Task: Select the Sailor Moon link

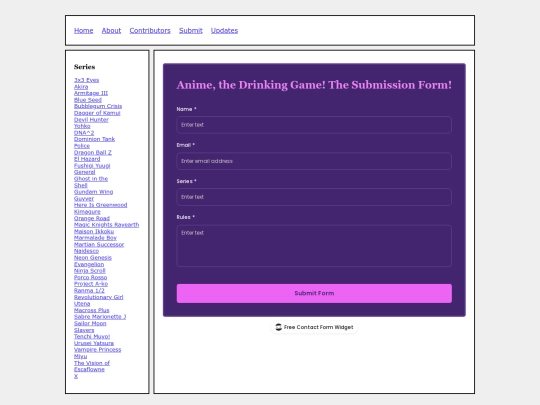Action: (90, 323)
